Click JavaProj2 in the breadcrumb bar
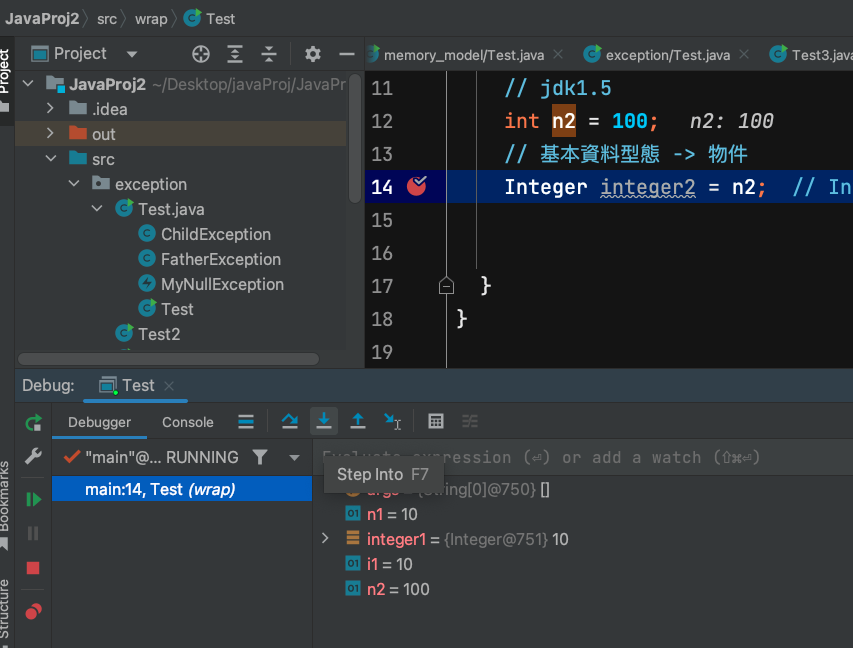Screen dimensions: 853x648 (x=42, y=18)
